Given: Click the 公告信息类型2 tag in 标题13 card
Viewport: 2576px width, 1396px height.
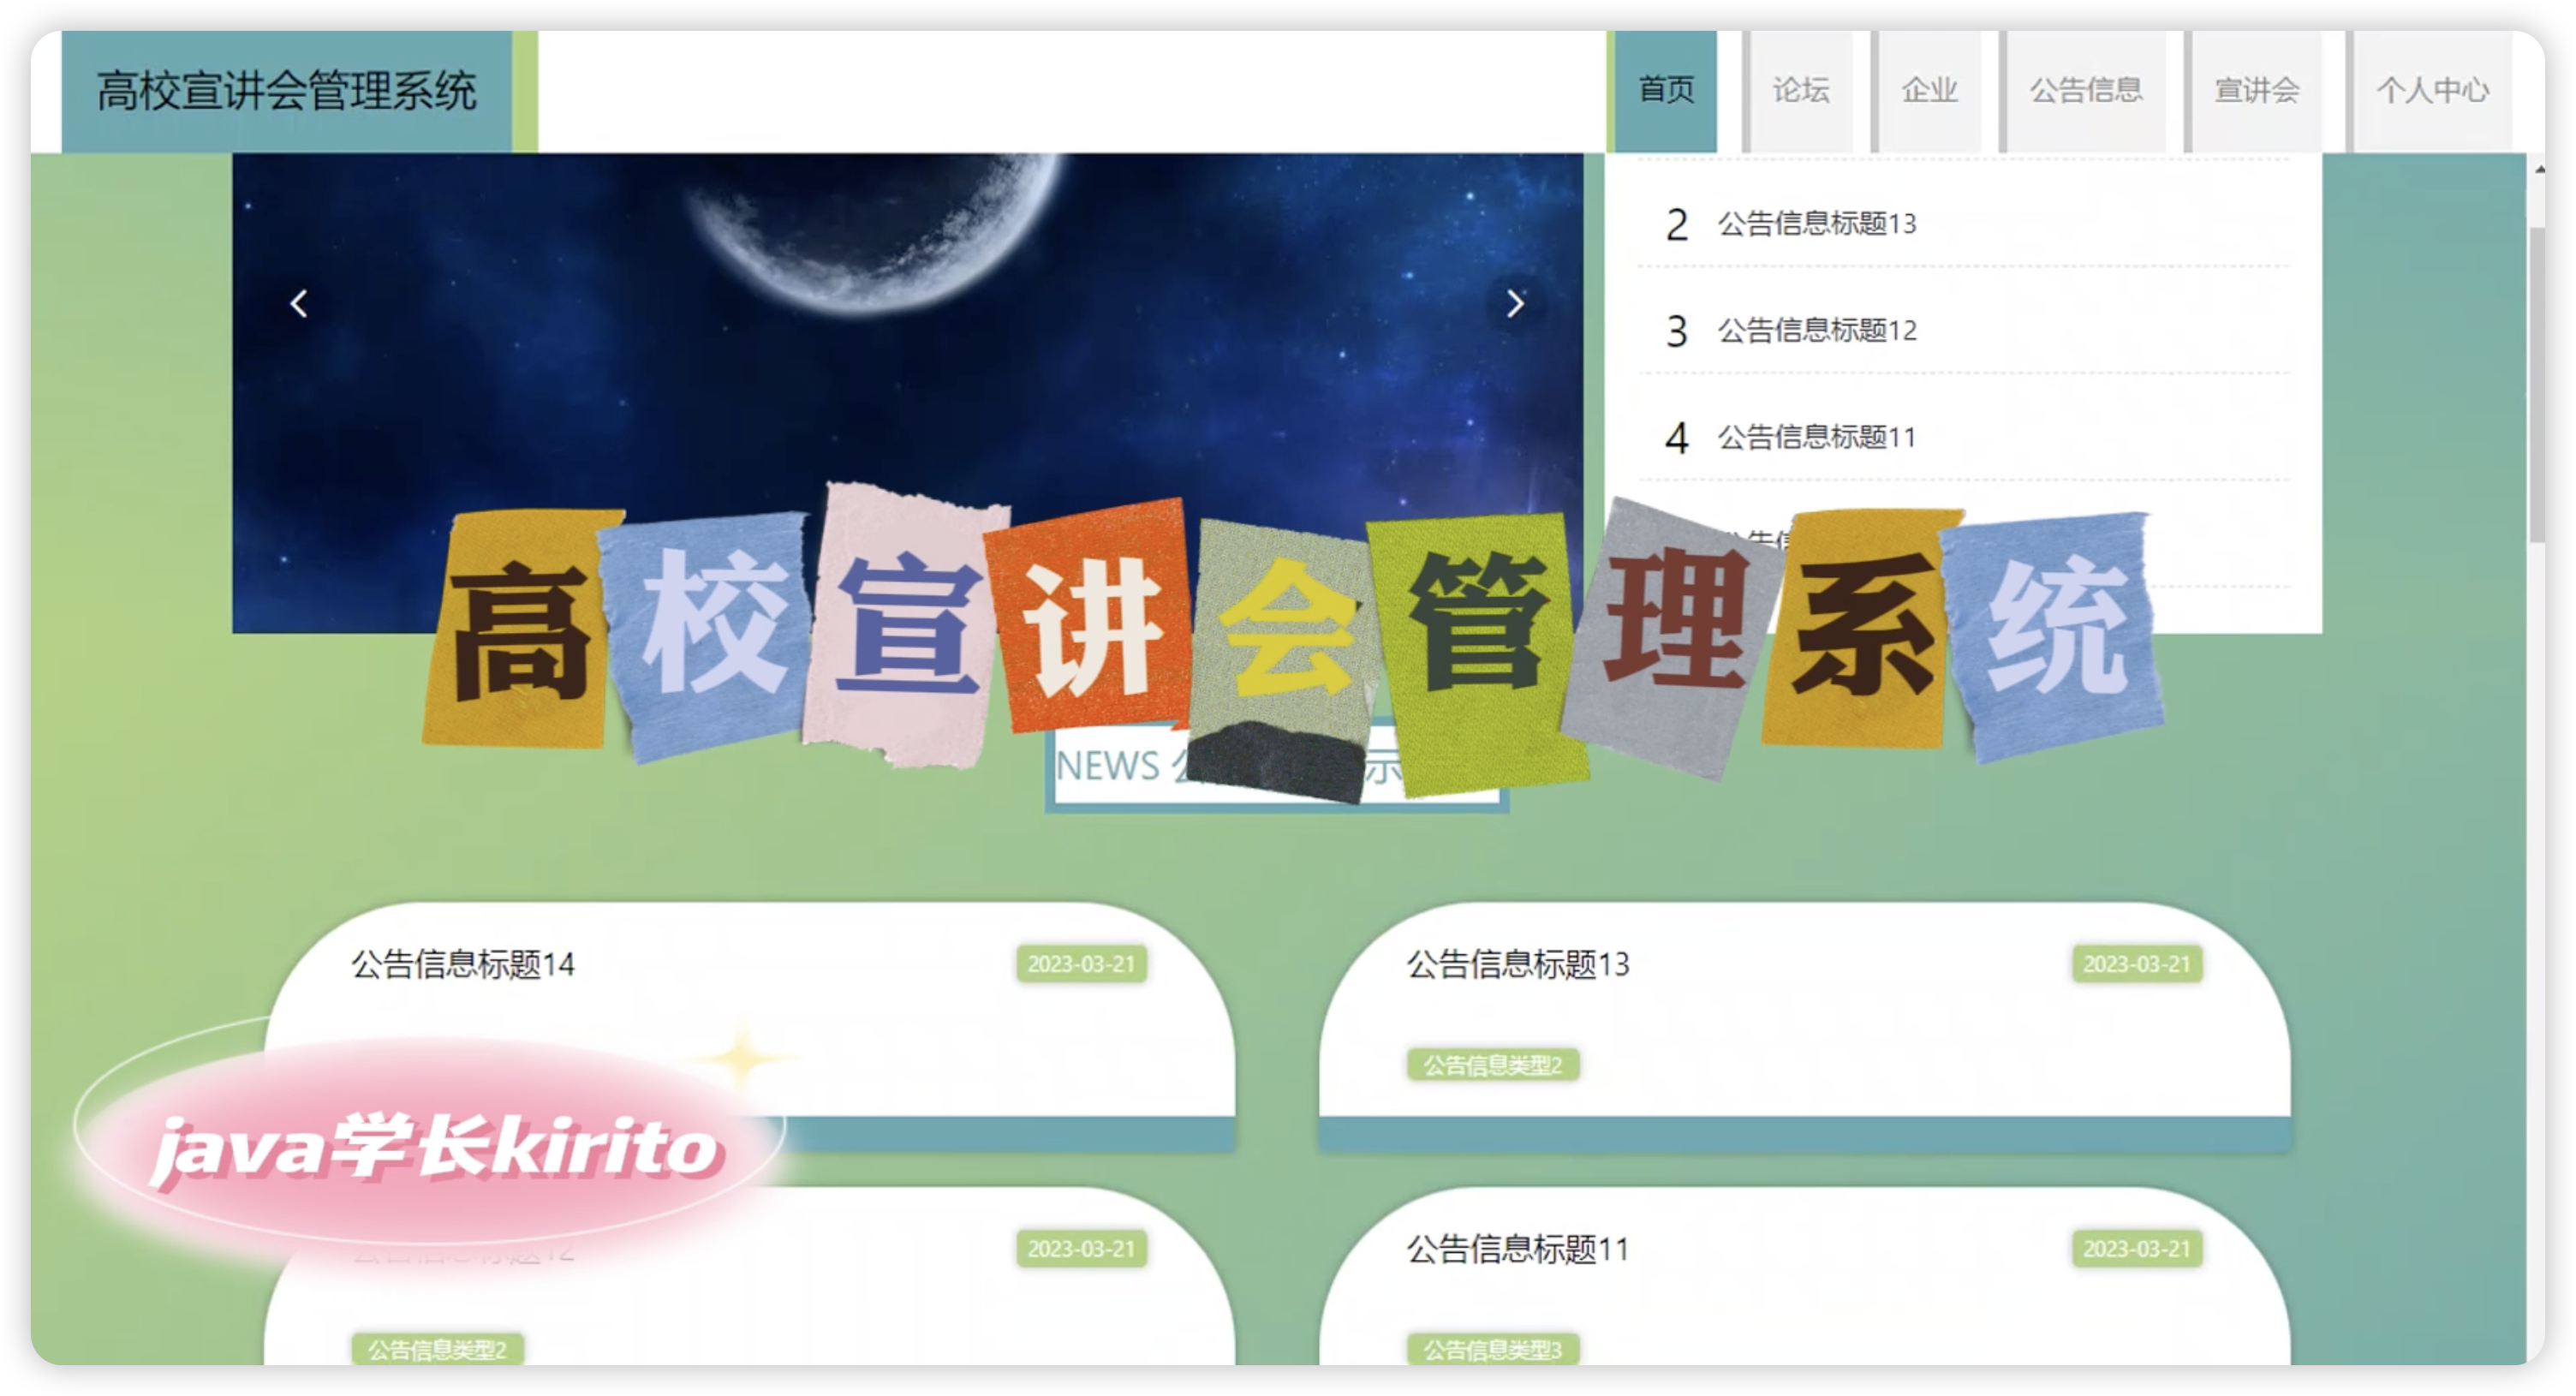Looking at the screenshot, I should 1492,1065.
